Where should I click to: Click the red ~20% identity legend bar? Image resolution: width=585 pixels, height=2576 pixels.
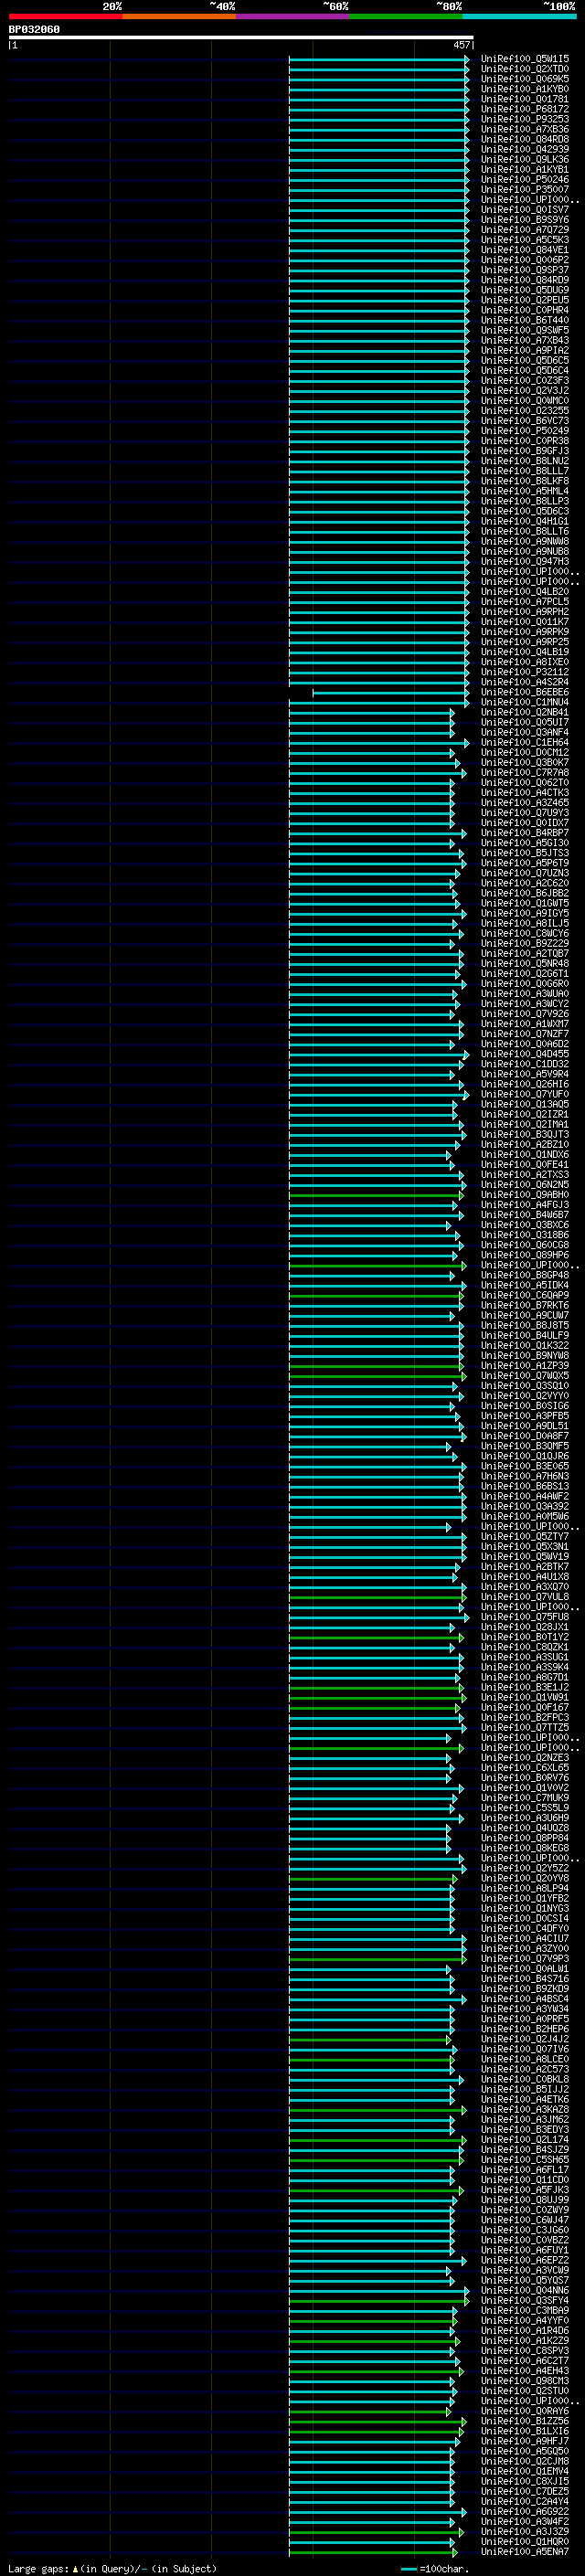pos(65,16)
